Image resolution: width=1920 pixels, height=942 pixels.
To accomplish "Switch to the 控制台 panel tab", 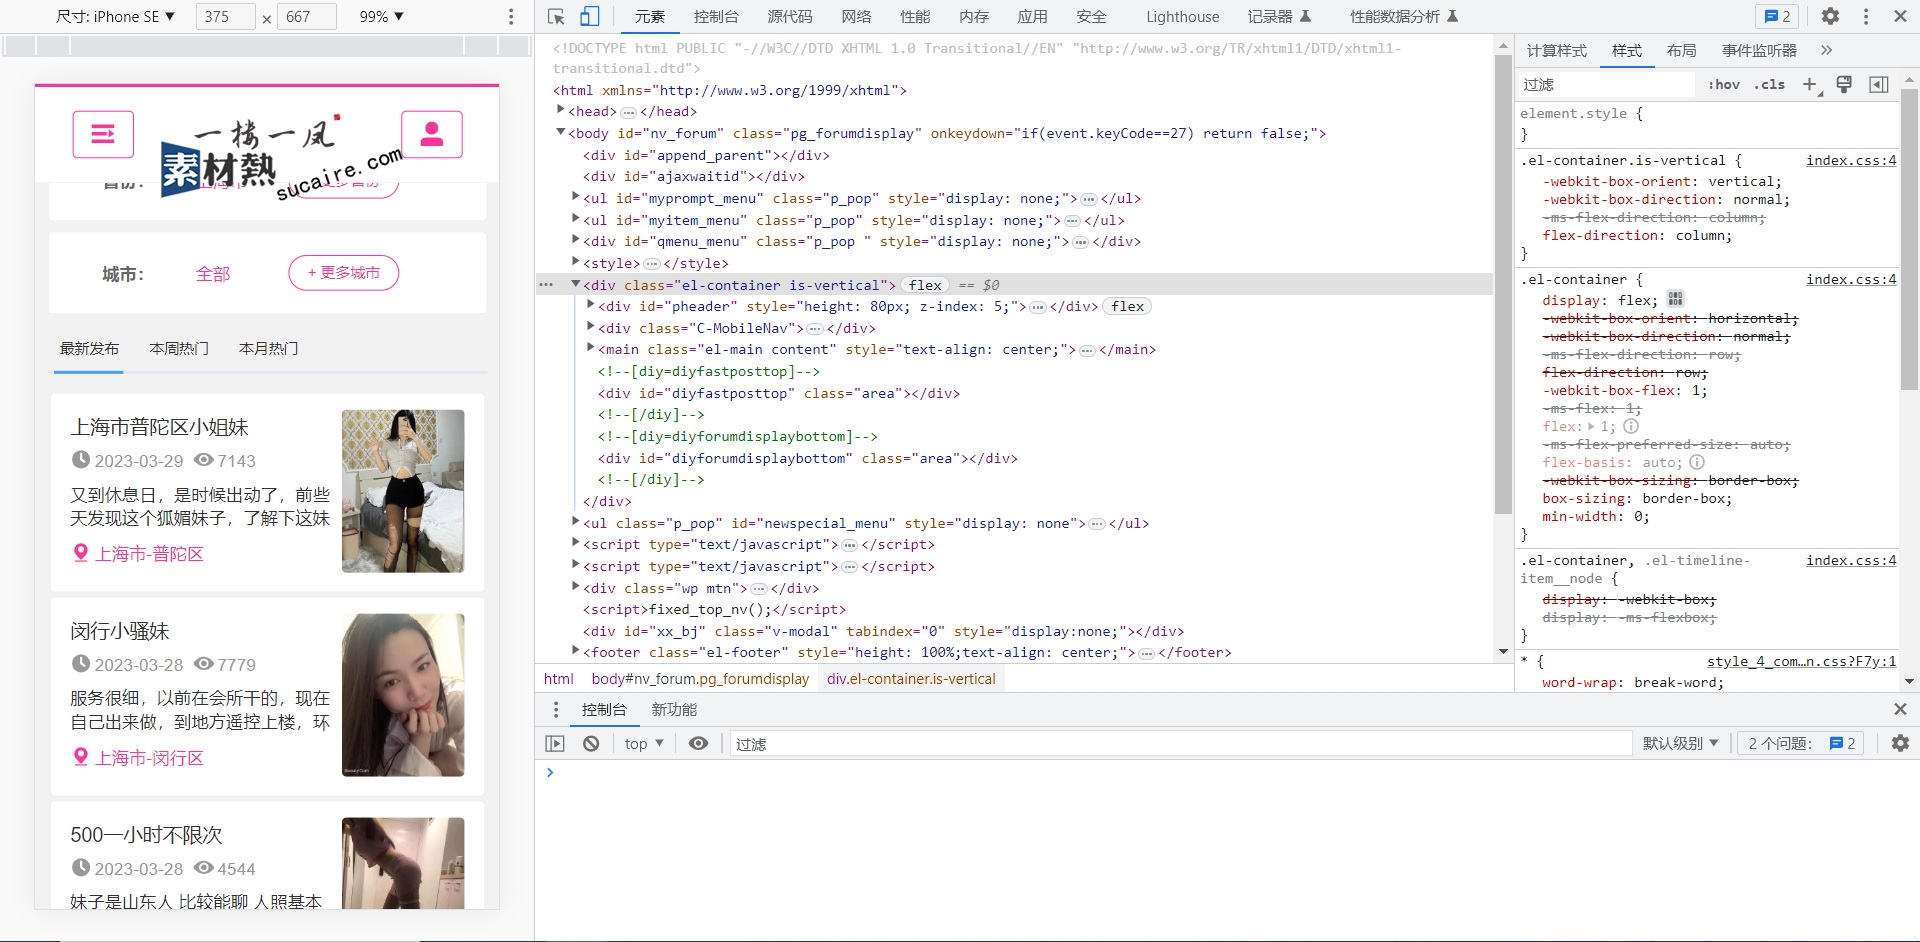I will (x=716, y=16).
